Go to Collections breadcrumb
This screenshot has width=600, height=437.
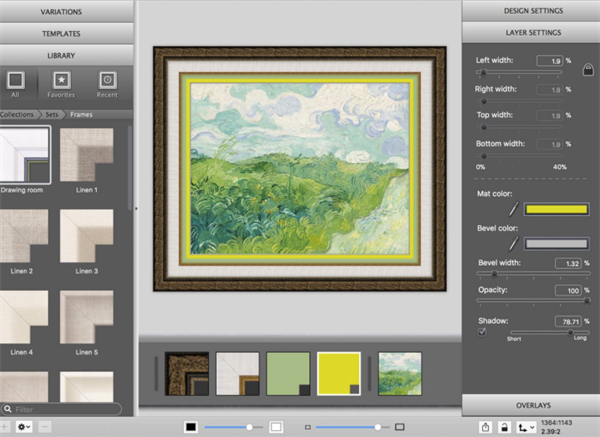tap(17, 114)
